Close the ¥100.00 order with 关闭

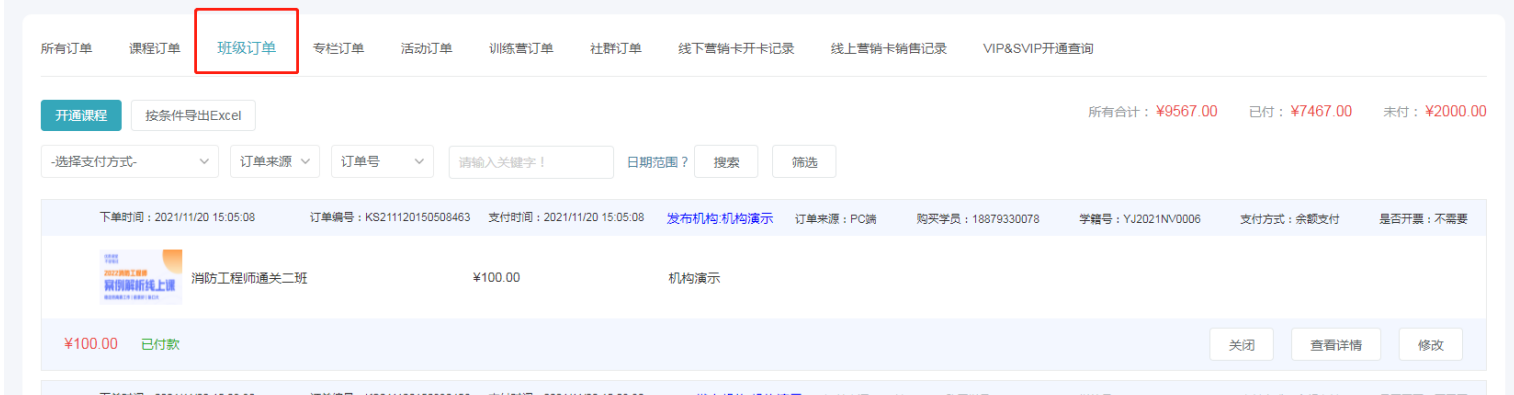point(1241,344)
